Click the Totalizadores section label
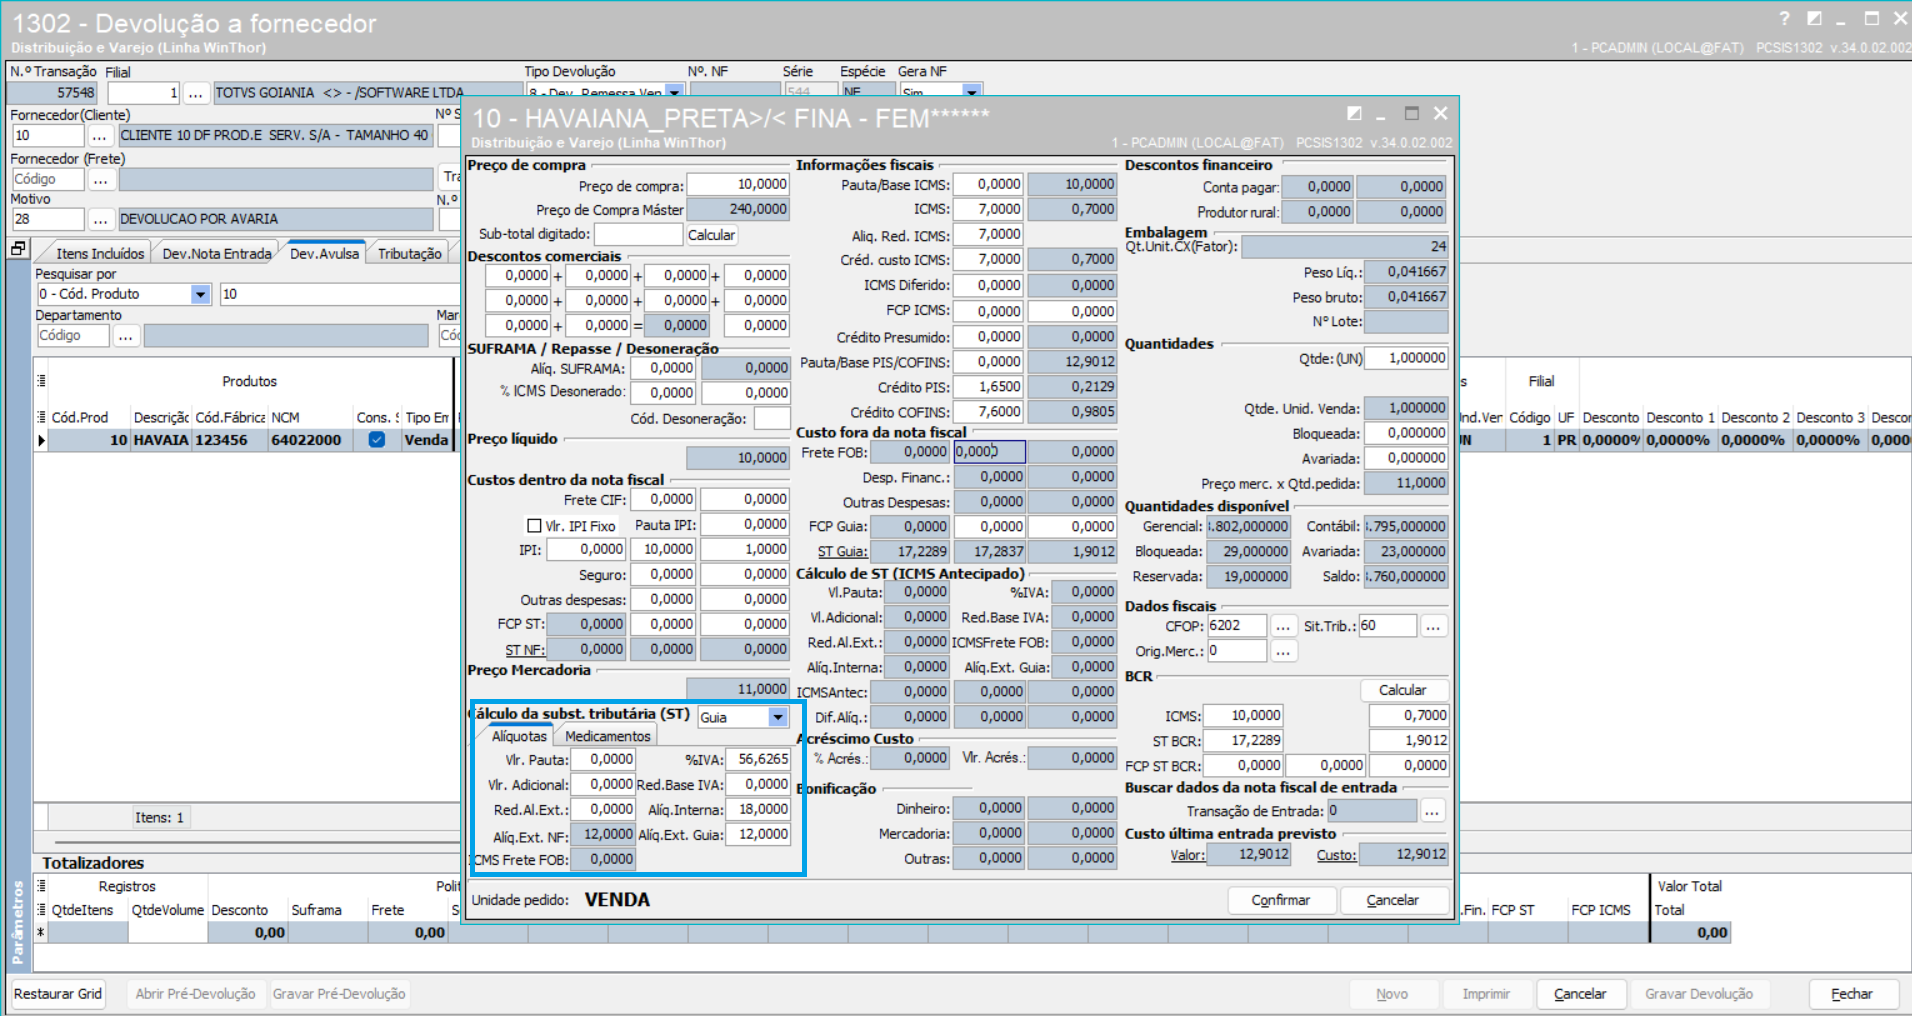 click(93, 863)
